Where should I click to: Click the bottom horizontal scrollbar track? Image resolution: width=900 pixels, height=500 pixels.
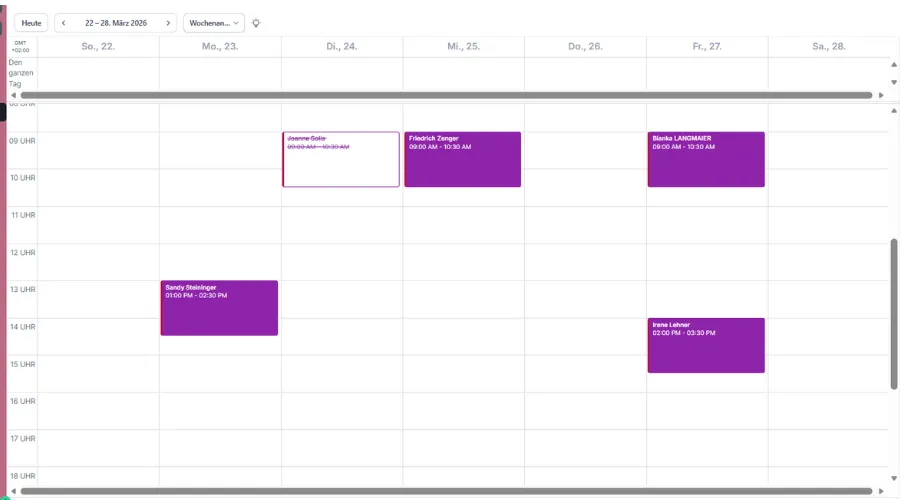click(x=447, y=491)
